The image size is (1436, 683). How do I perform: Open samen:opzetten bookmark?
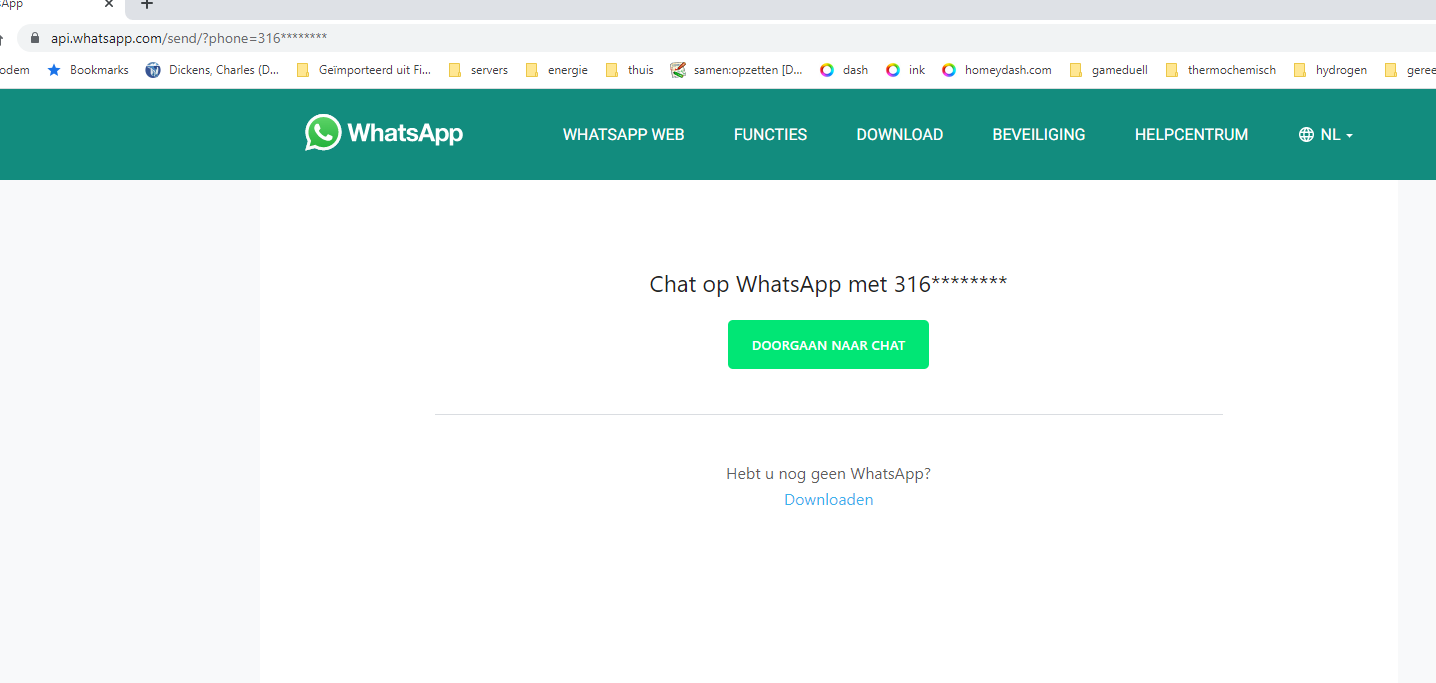click(x=737, y=70)
